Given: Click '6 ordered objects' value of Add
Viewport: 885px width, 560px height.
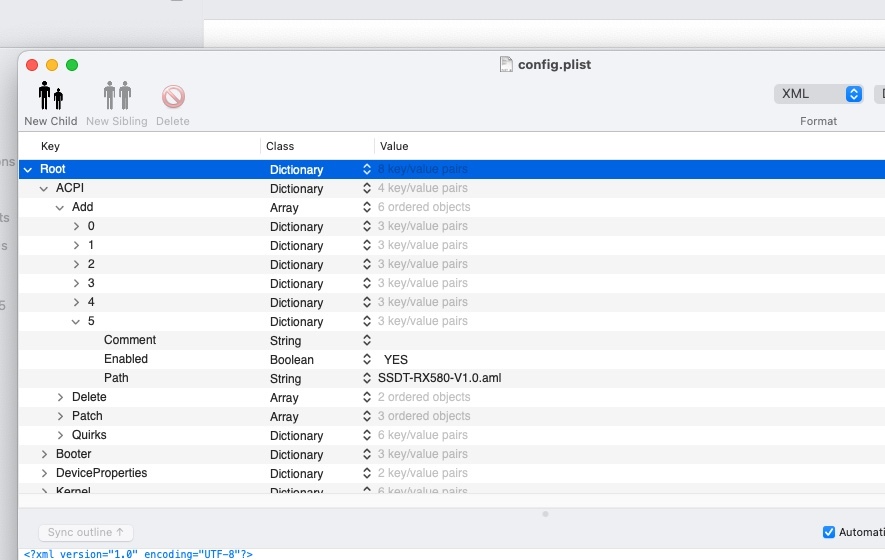Looking at the screenshot, I should (424, 207).
